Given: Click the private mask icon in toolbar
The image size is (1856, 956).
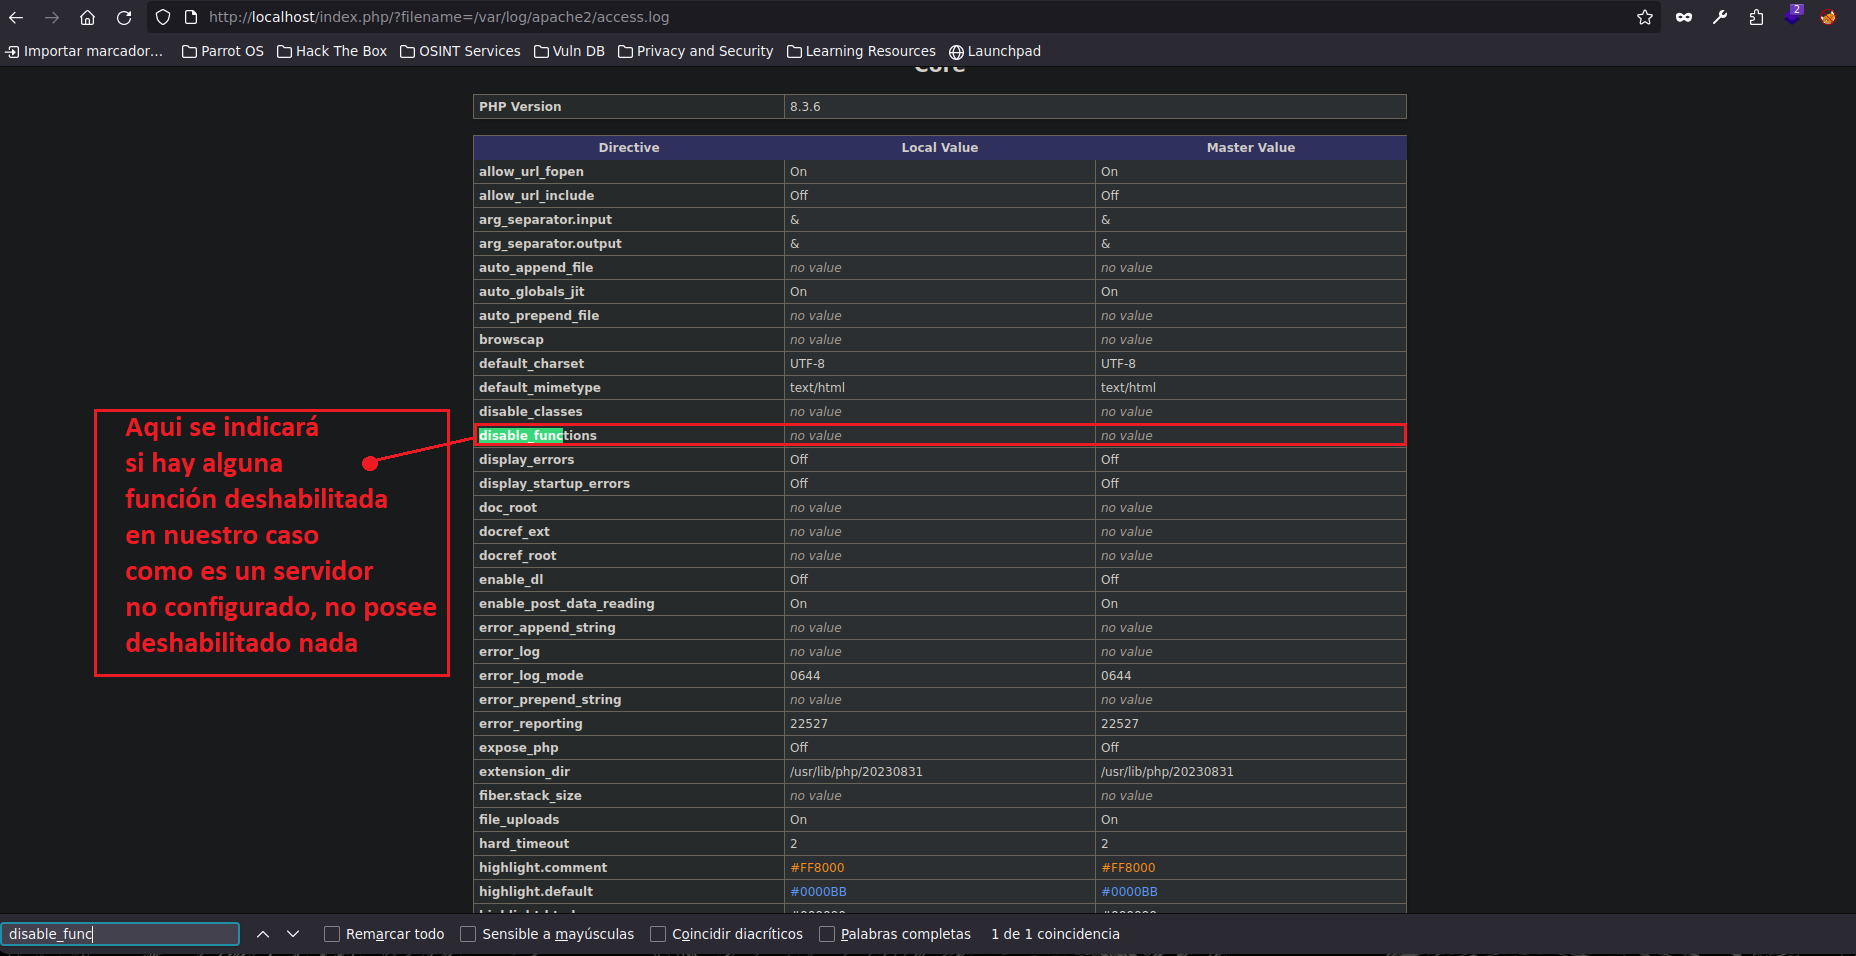Looking at the screenshot, I should [1684, 17].
